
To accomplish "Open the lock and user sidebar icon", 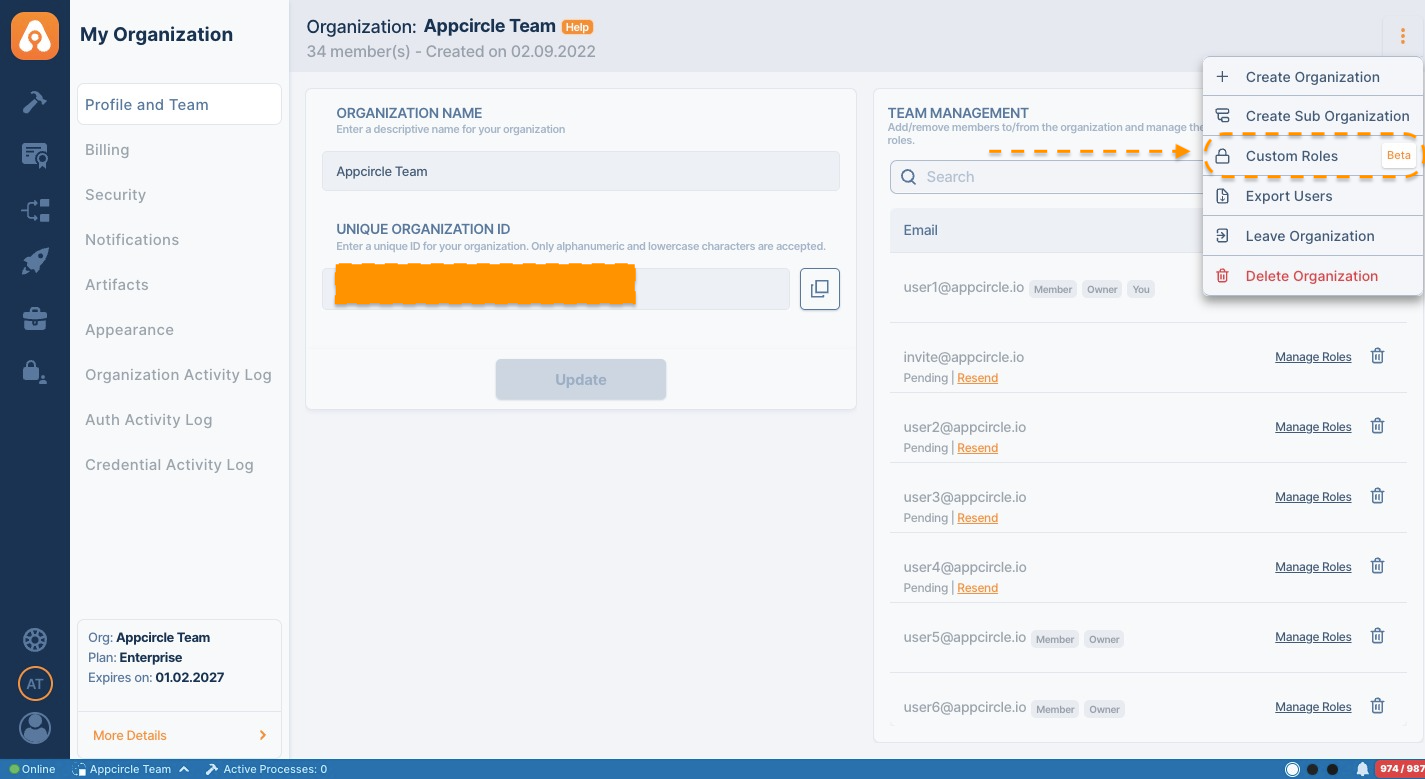I will point(35,371).
